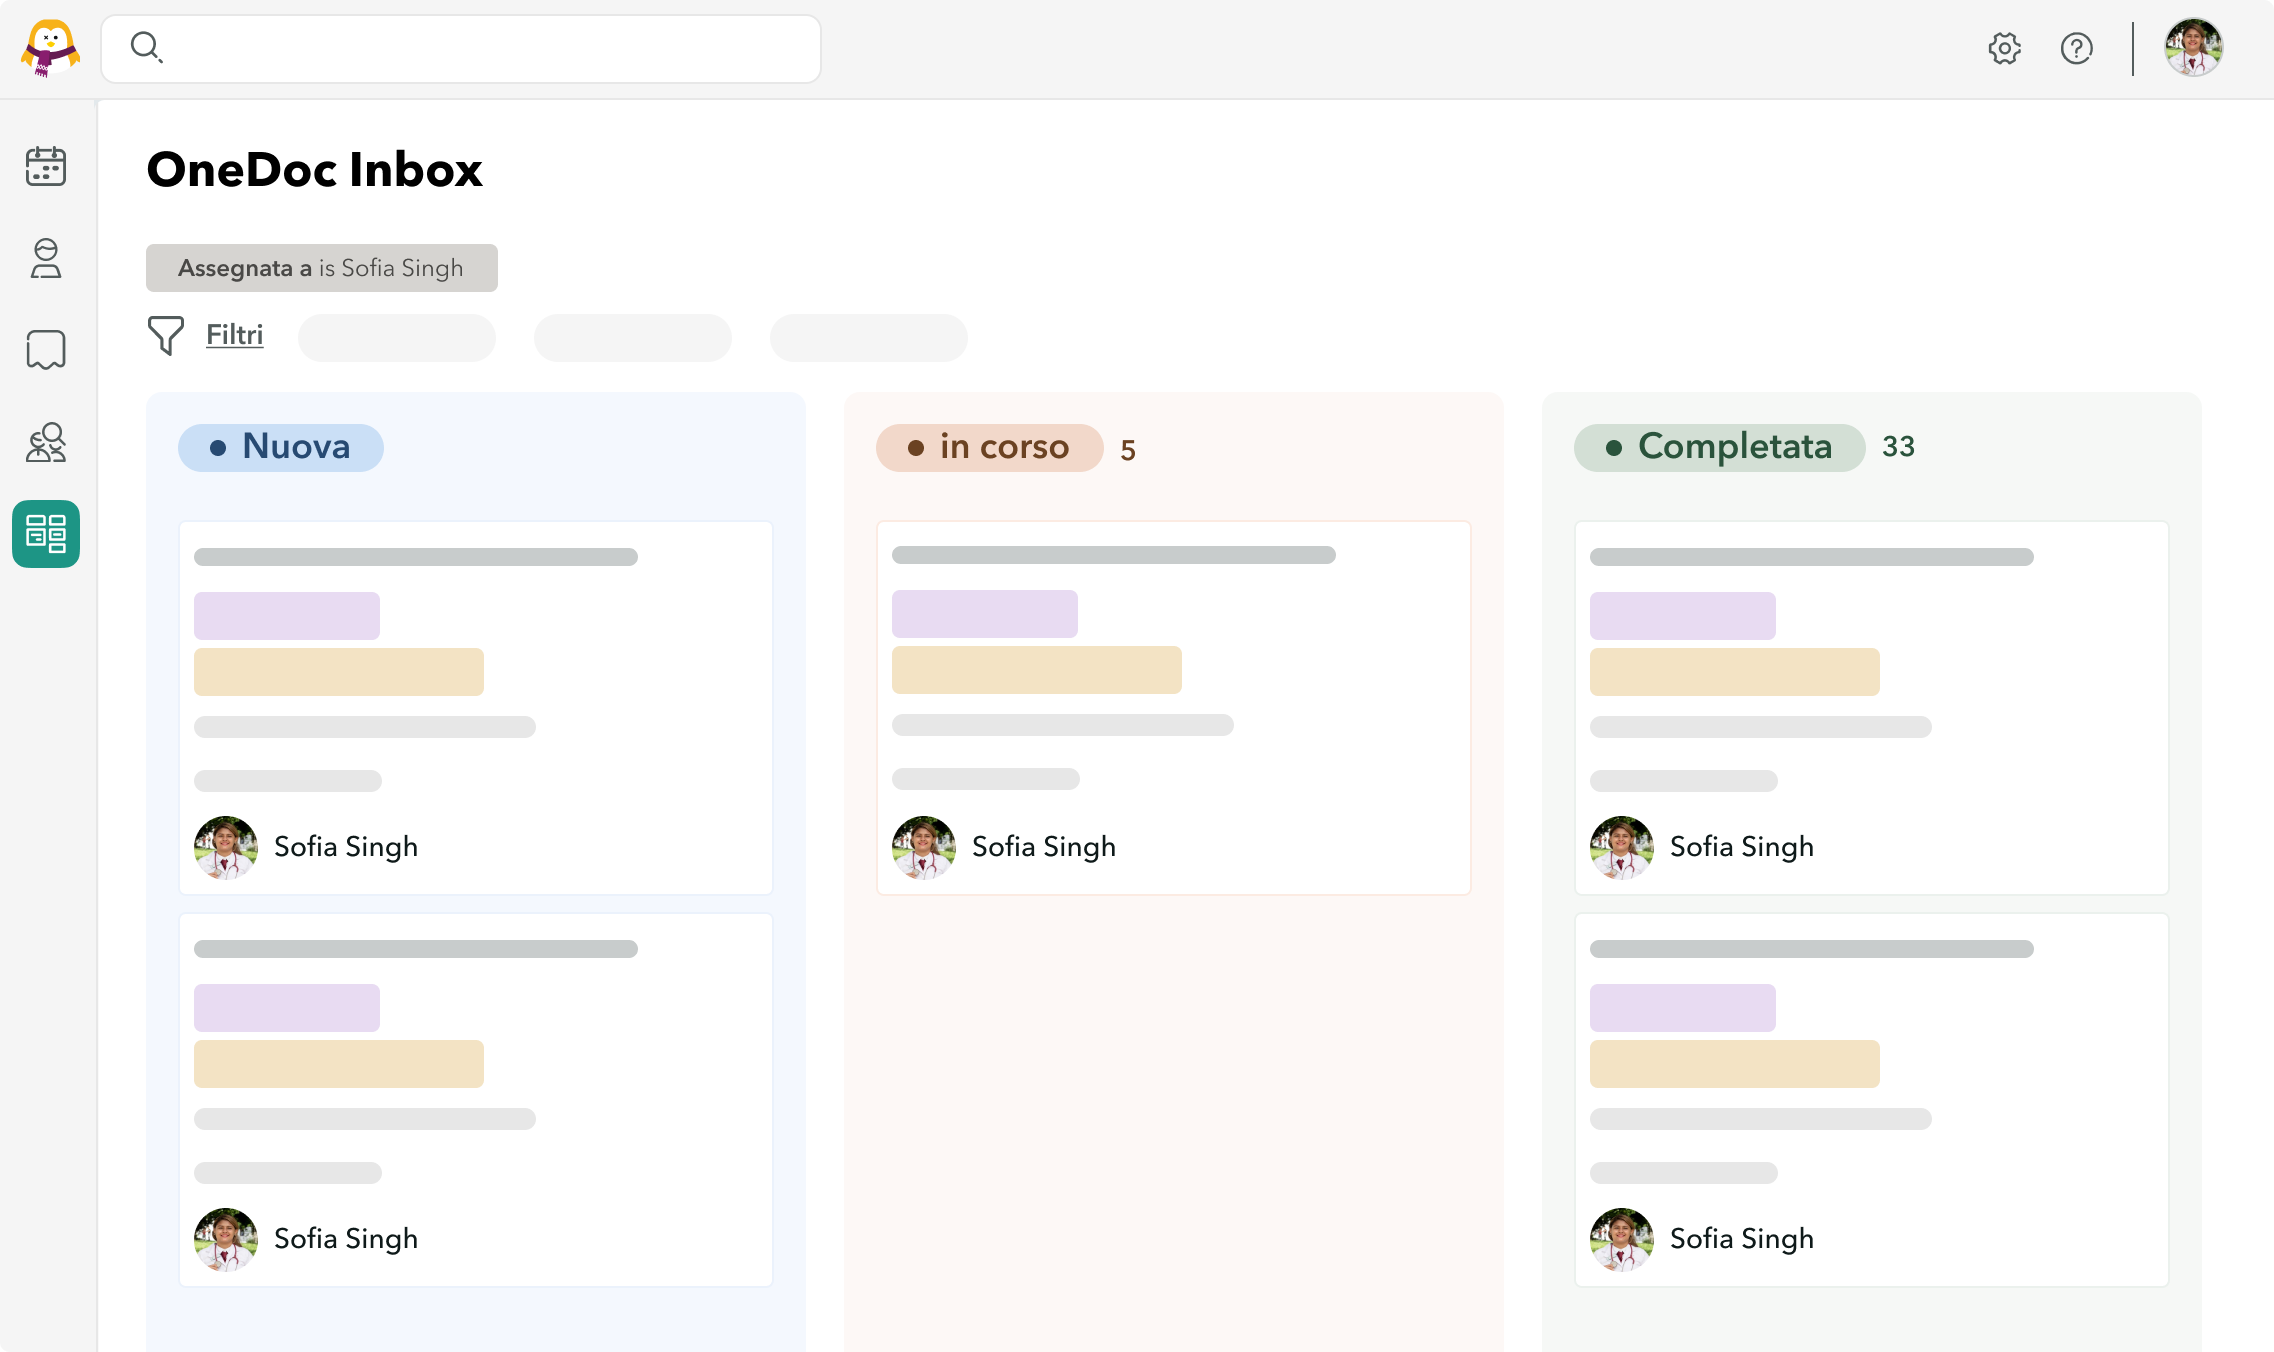Viewport: 2274px width, 1352px height.
Task: Toggle the 'Nuova' status badge
Action: click(281, 448)
